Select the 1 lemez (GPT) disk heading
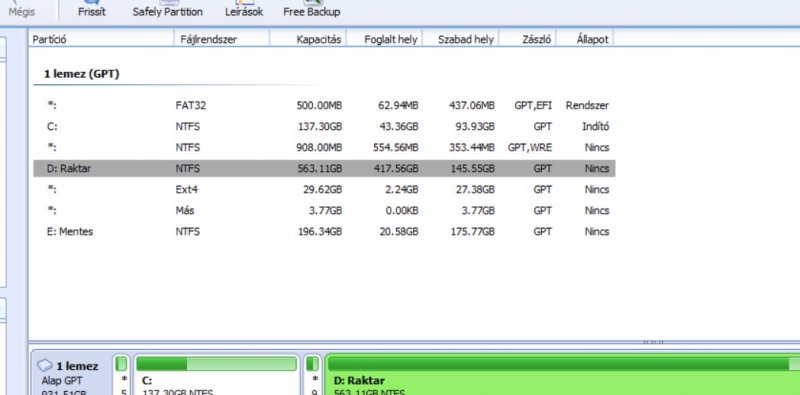This screenshot has width=800, height=395. (x=81, y=74)
